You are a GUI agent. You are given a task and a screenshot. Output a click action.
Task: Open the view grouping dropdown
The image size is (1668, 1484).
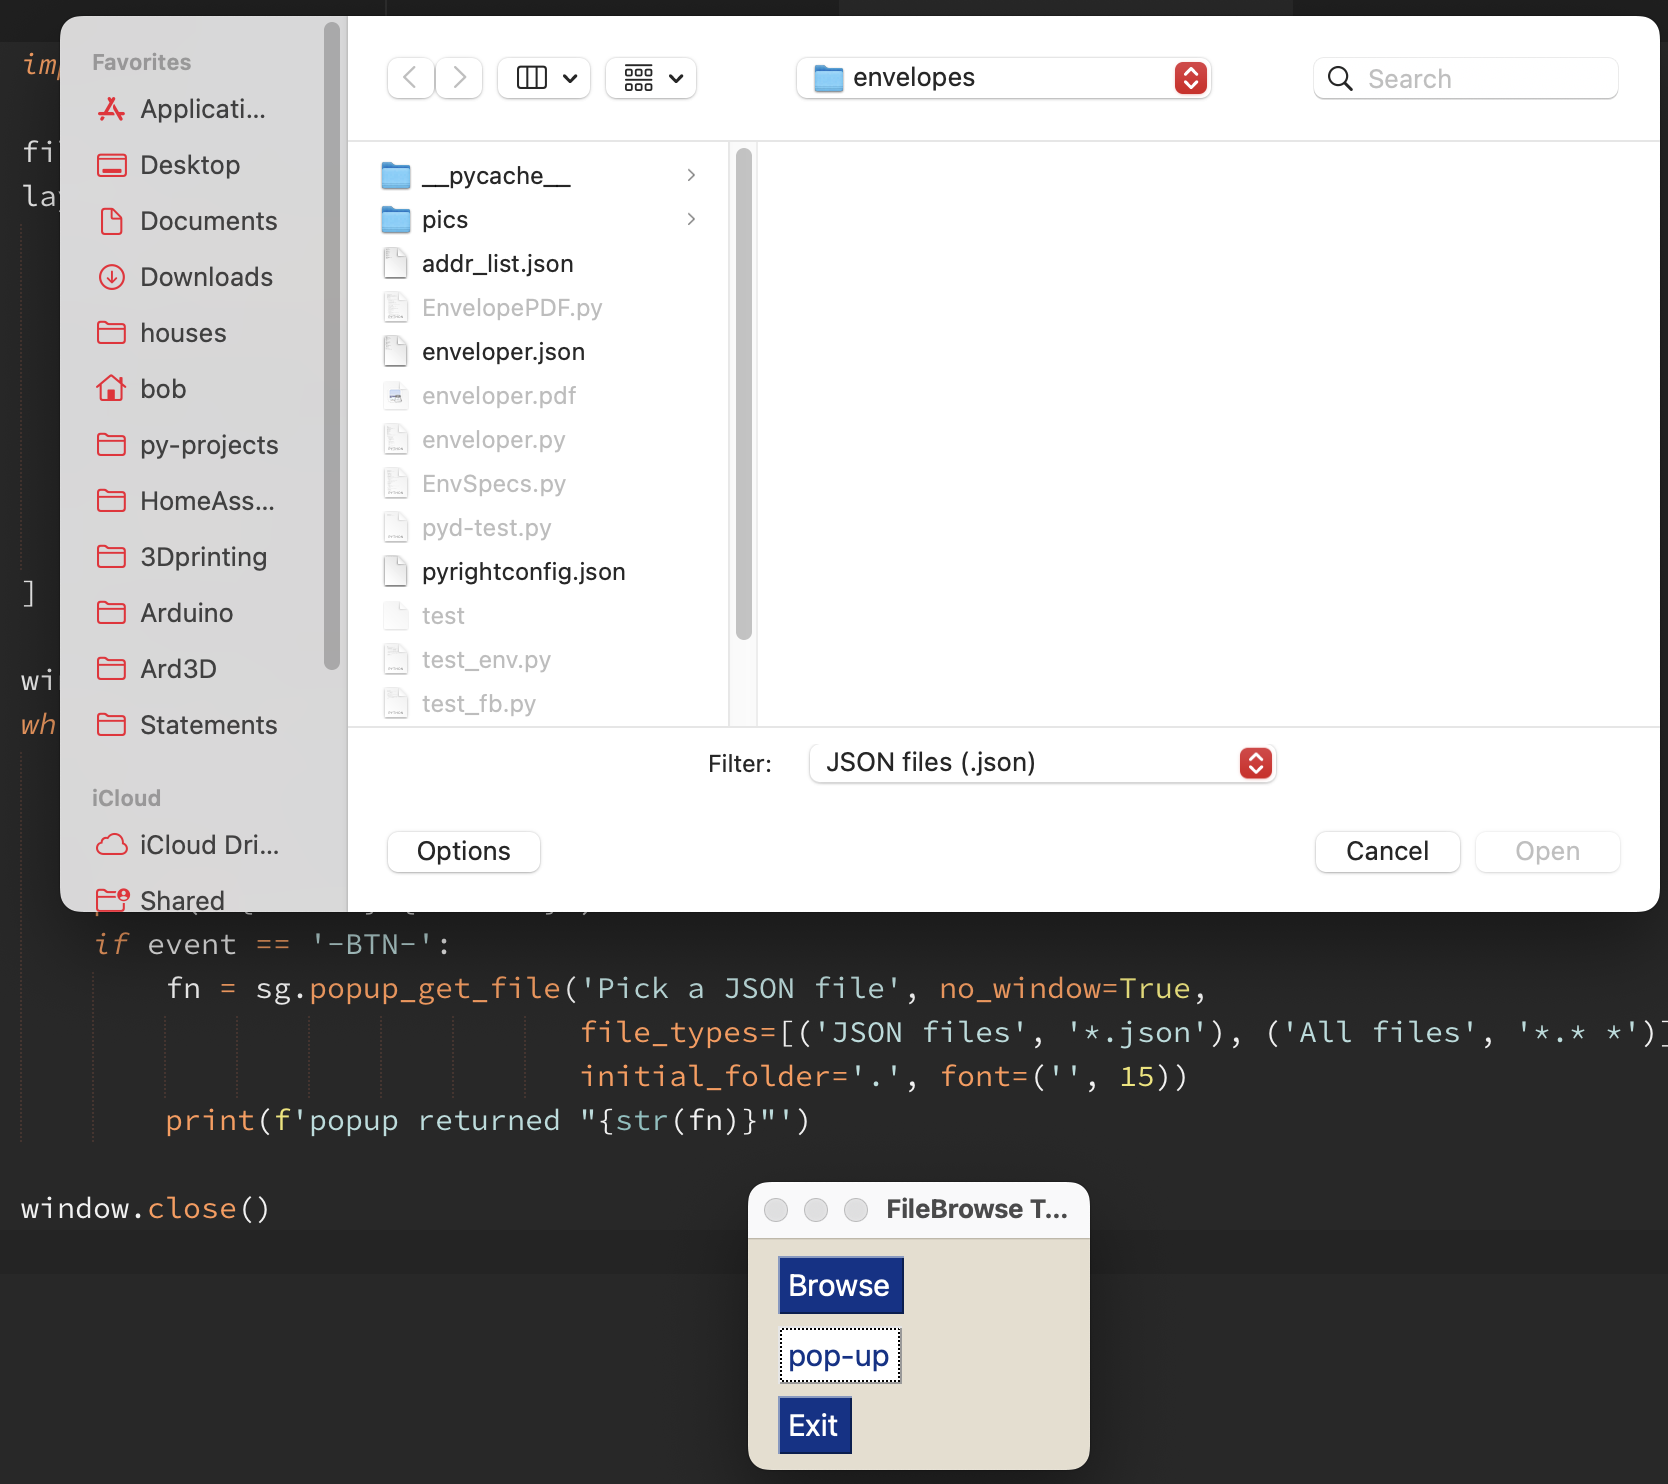pyautogui.click(x=650, y=77)
